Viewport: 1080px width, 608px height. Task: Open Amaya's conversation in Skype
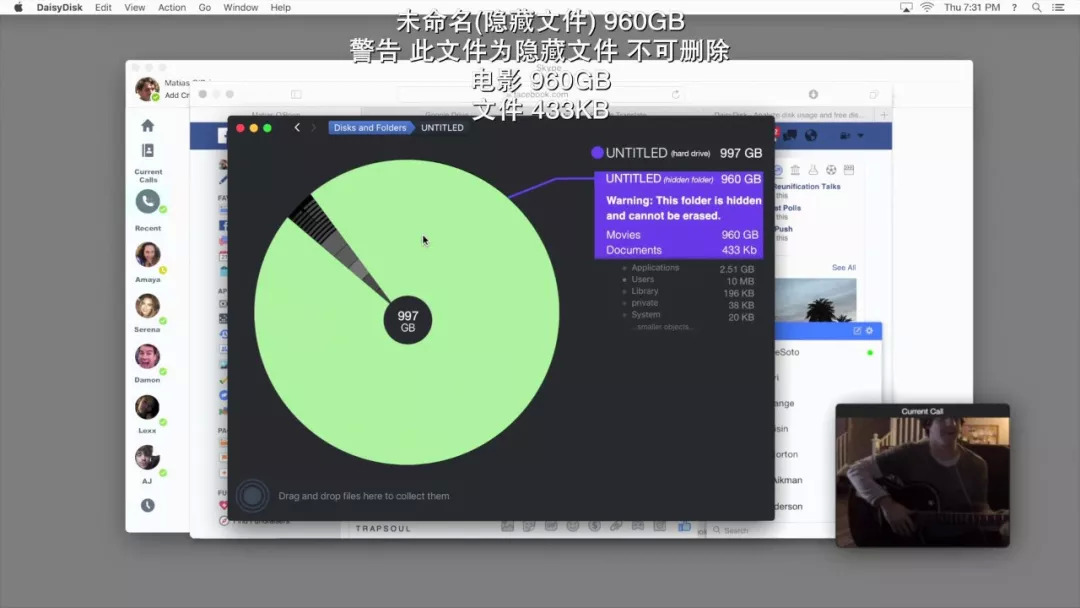point(147,255)
